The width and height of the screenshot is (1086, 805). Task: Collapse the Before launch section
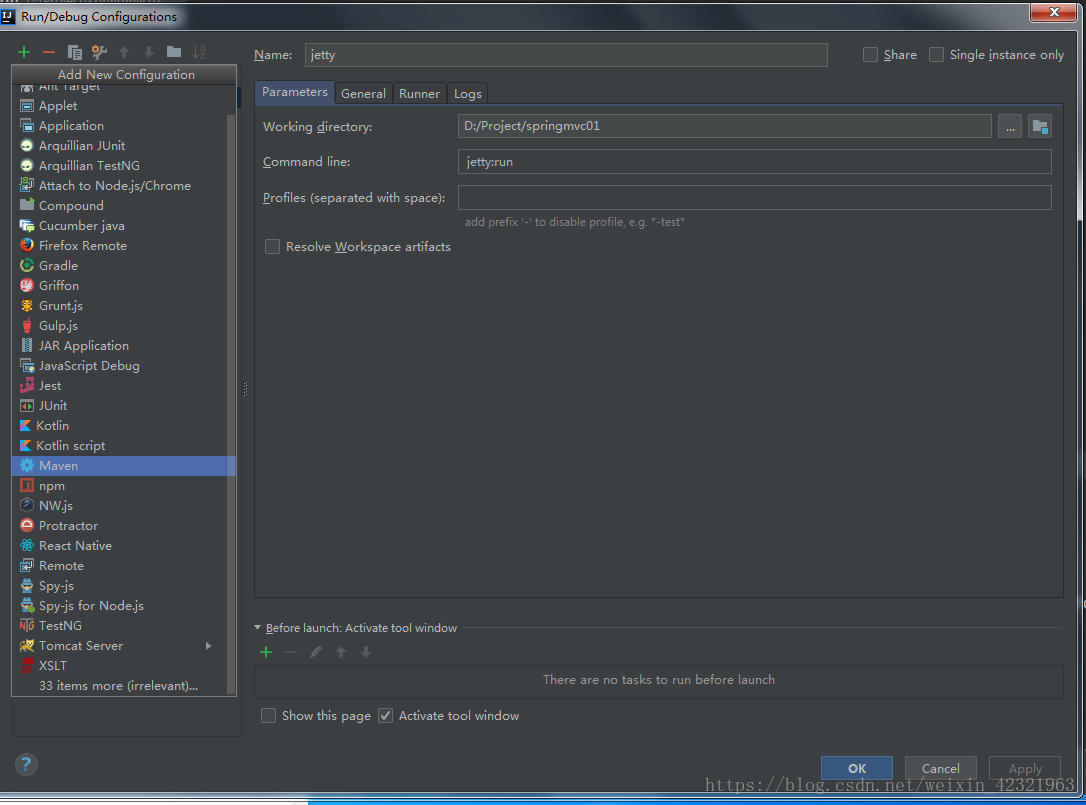[x=258, y=628]
